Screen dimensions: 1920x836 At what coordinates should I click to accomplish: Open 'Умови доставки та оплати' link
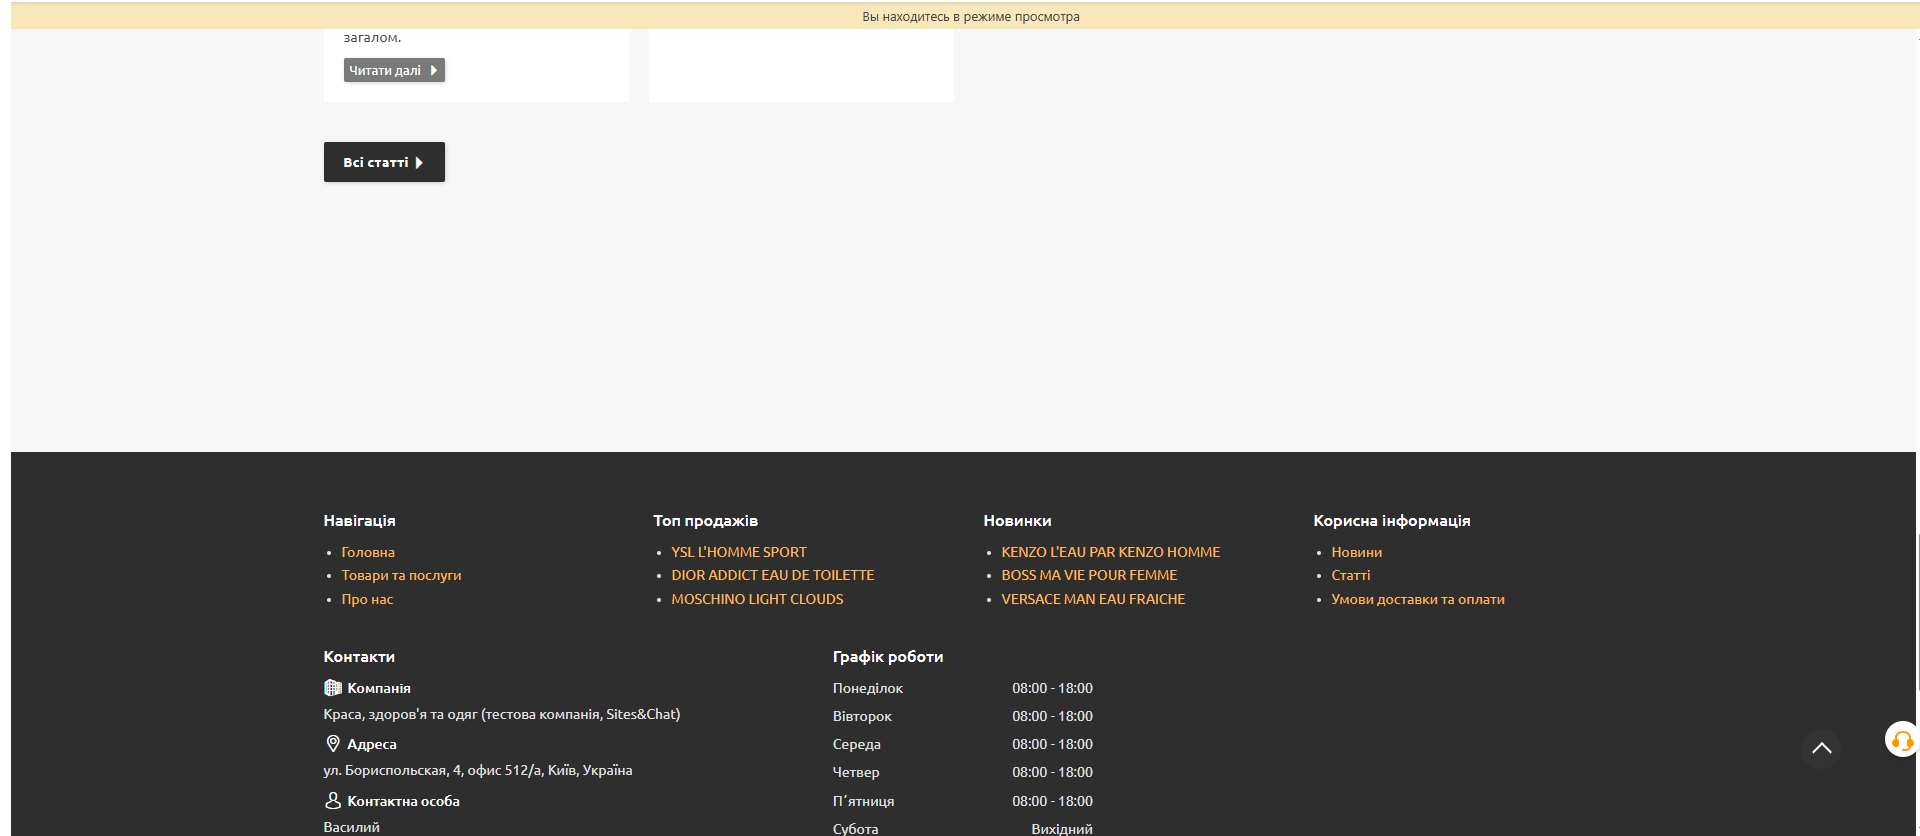(x=1417, y=599)
